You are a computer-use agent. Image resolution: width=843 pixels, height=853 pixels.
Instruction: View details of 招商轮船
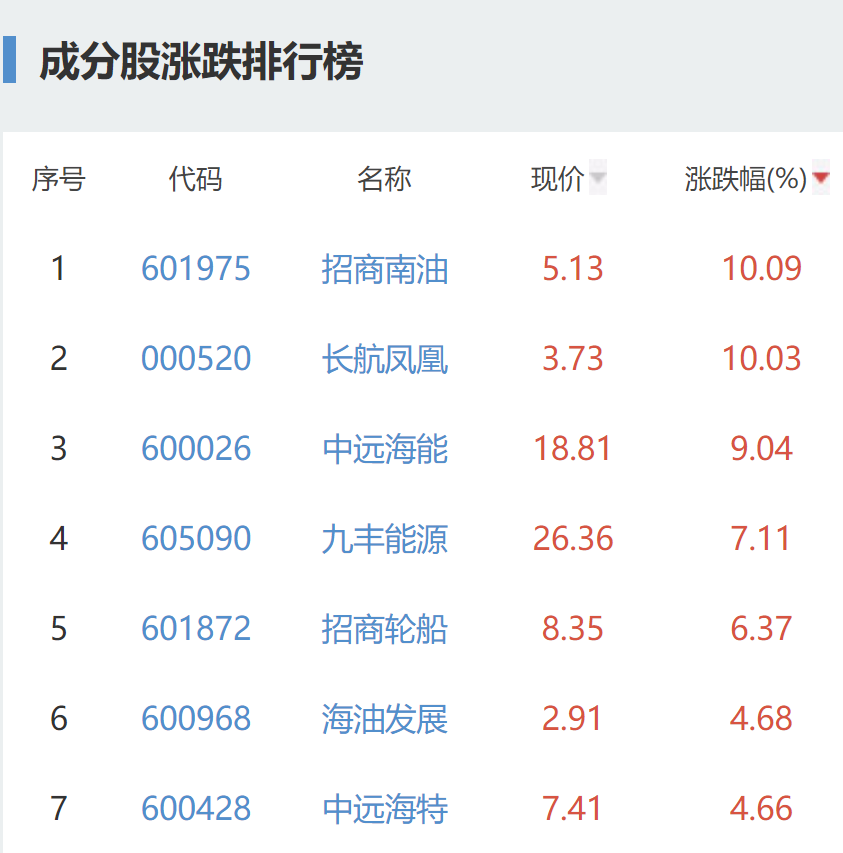pos(385,628)
